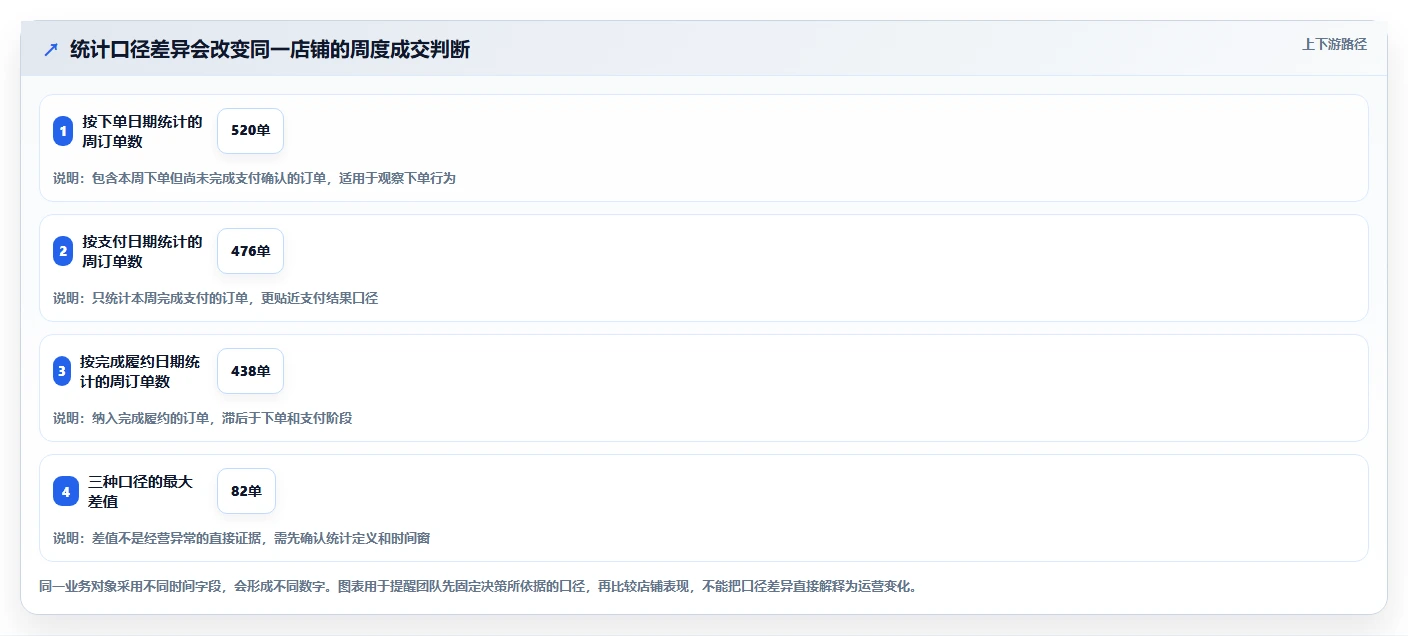Image resolution: width=1408 pixels, height=636 pixels.
Task: Click the step 1 number badge
Action: click(x=63, y=131)
